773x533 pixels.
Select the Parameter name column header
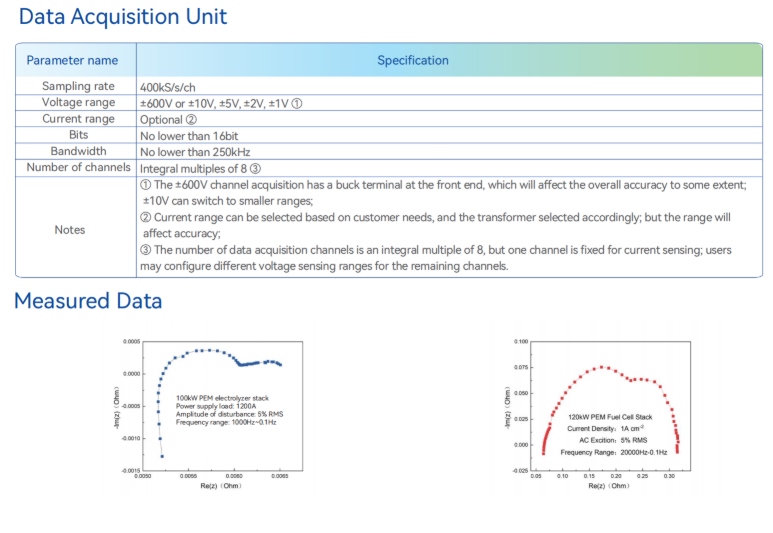[x=72, y=60]
